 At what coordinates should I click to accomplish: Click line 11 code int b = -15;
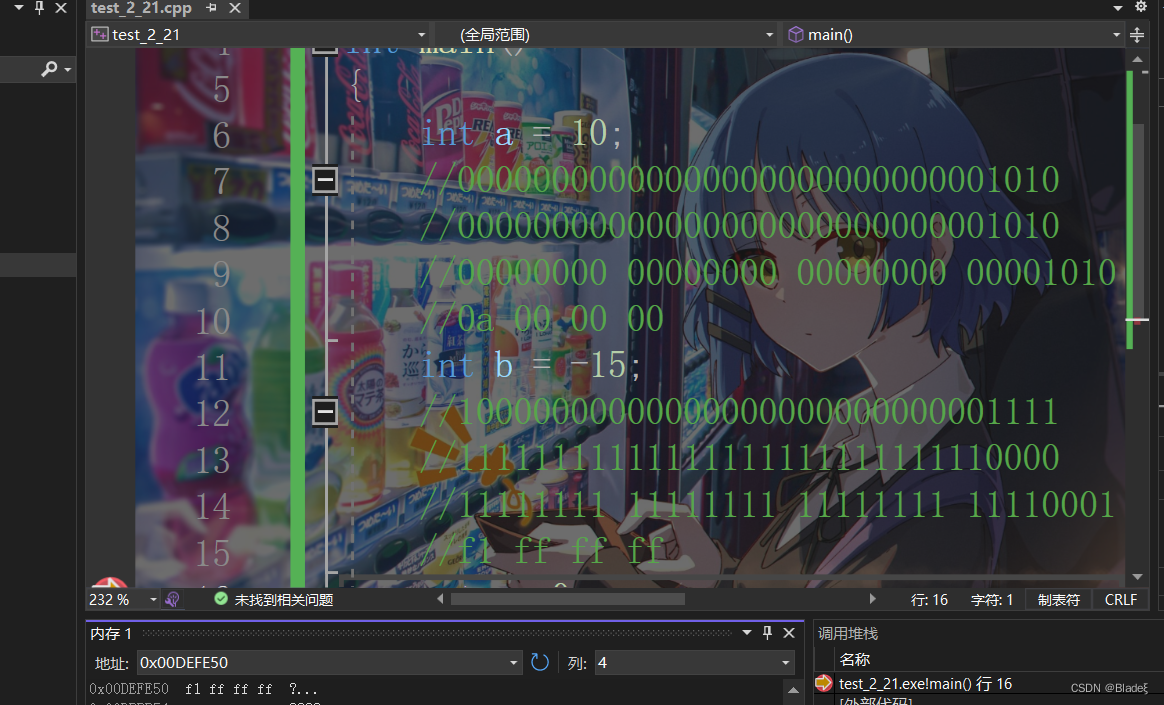pyautogui.click(x=530, y=366)
